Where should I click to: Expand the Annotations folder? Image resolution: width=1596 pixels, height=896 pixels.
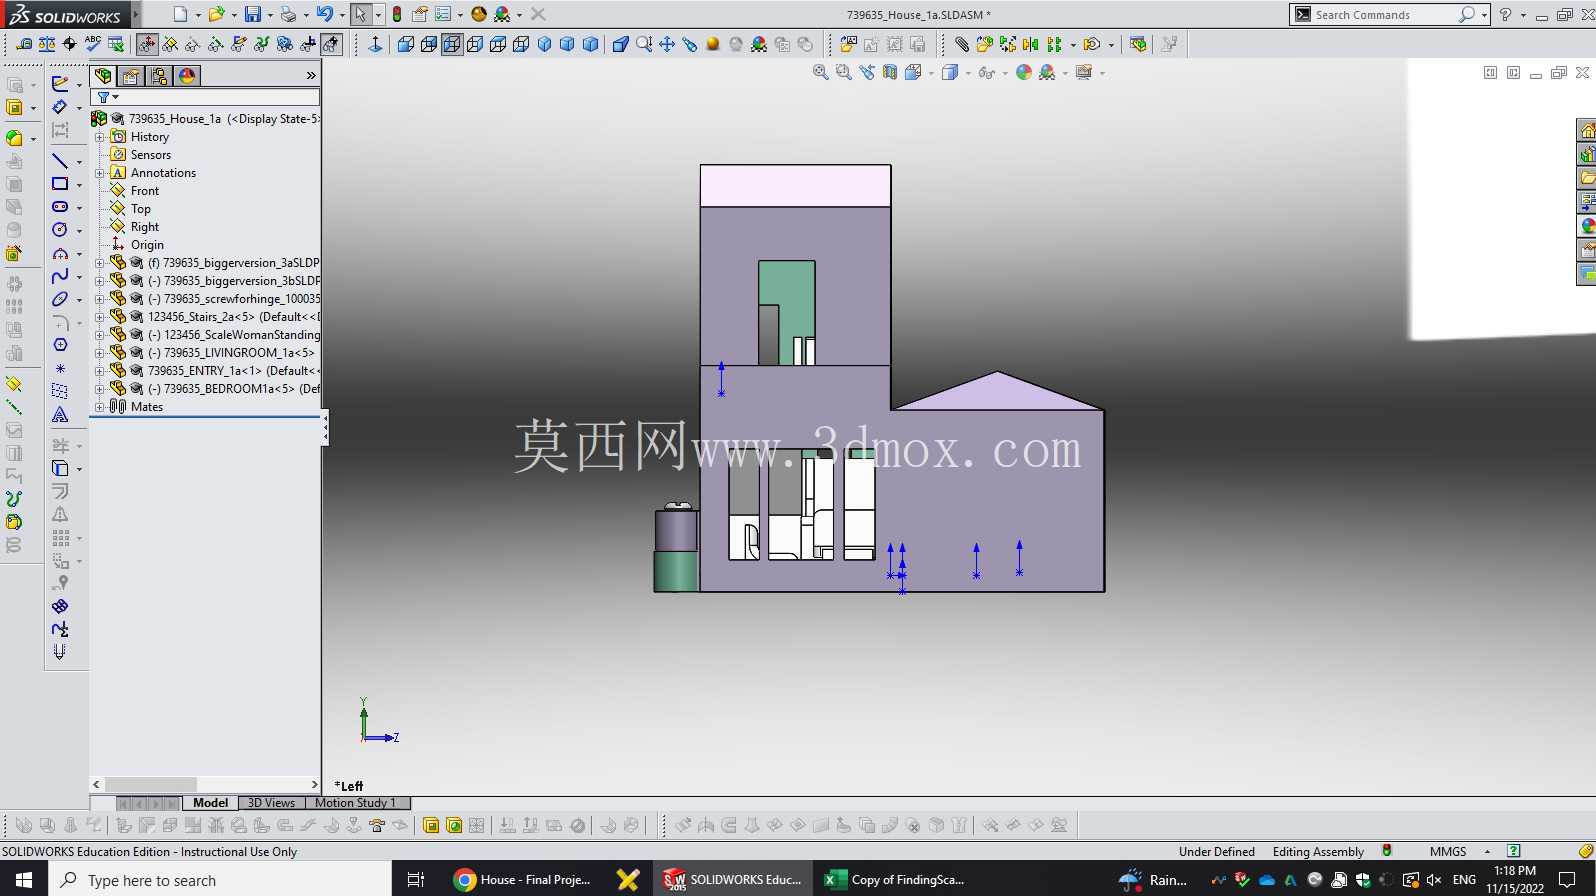point(100,173)
